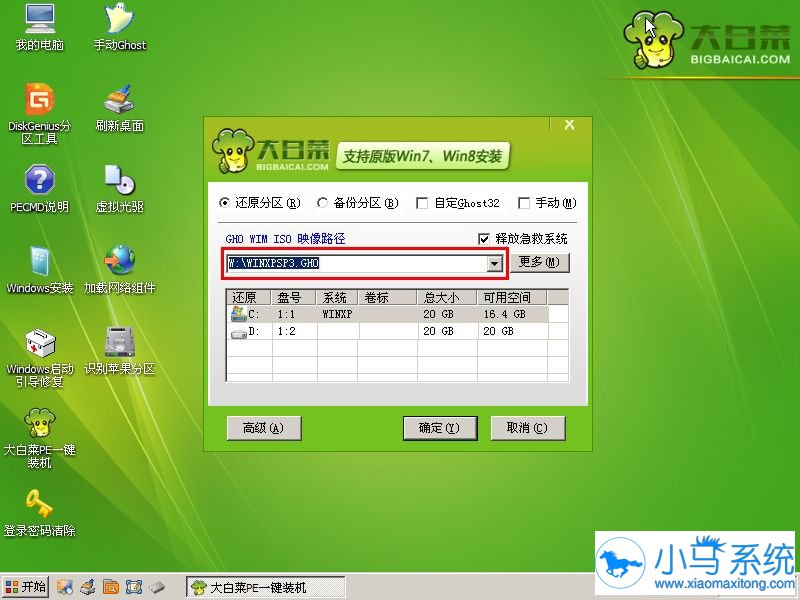Click the 更多(M) button

click(539, 262)
